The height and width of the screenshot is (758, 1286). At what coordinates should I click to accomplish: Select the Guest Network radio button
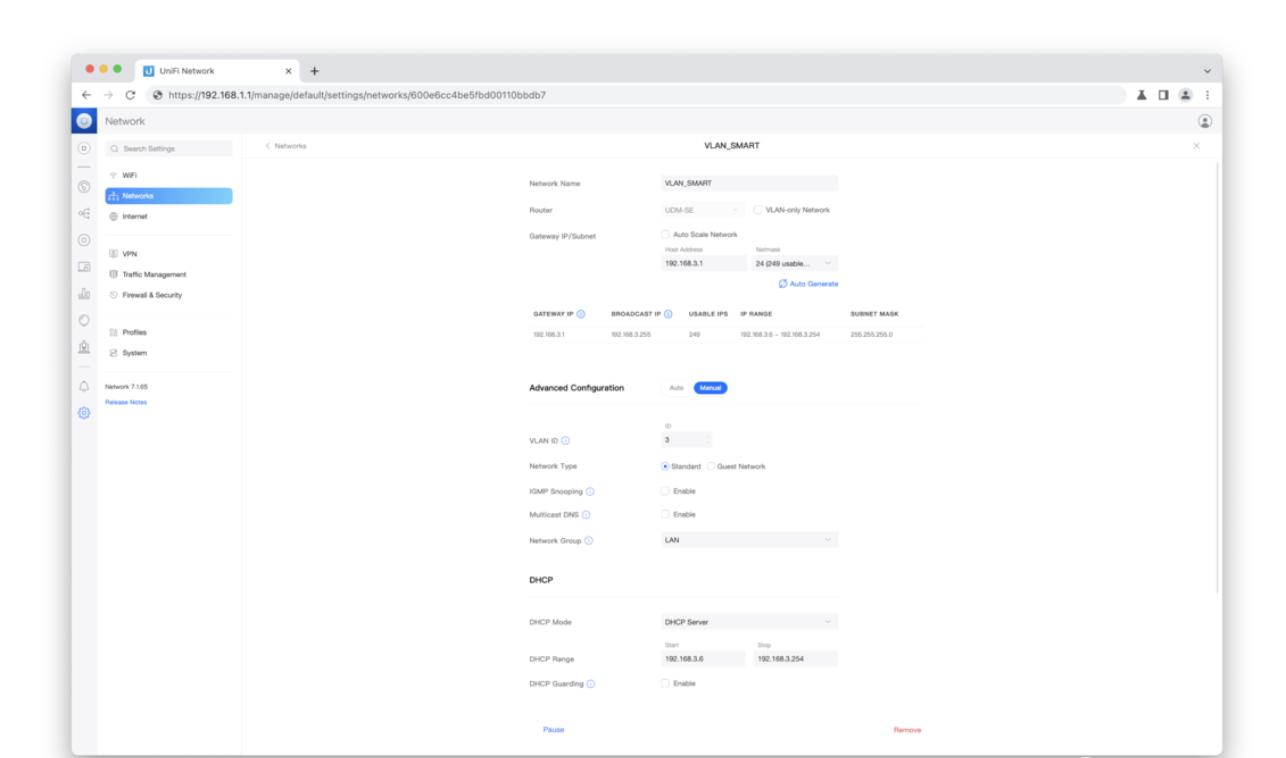pos(712,466)
